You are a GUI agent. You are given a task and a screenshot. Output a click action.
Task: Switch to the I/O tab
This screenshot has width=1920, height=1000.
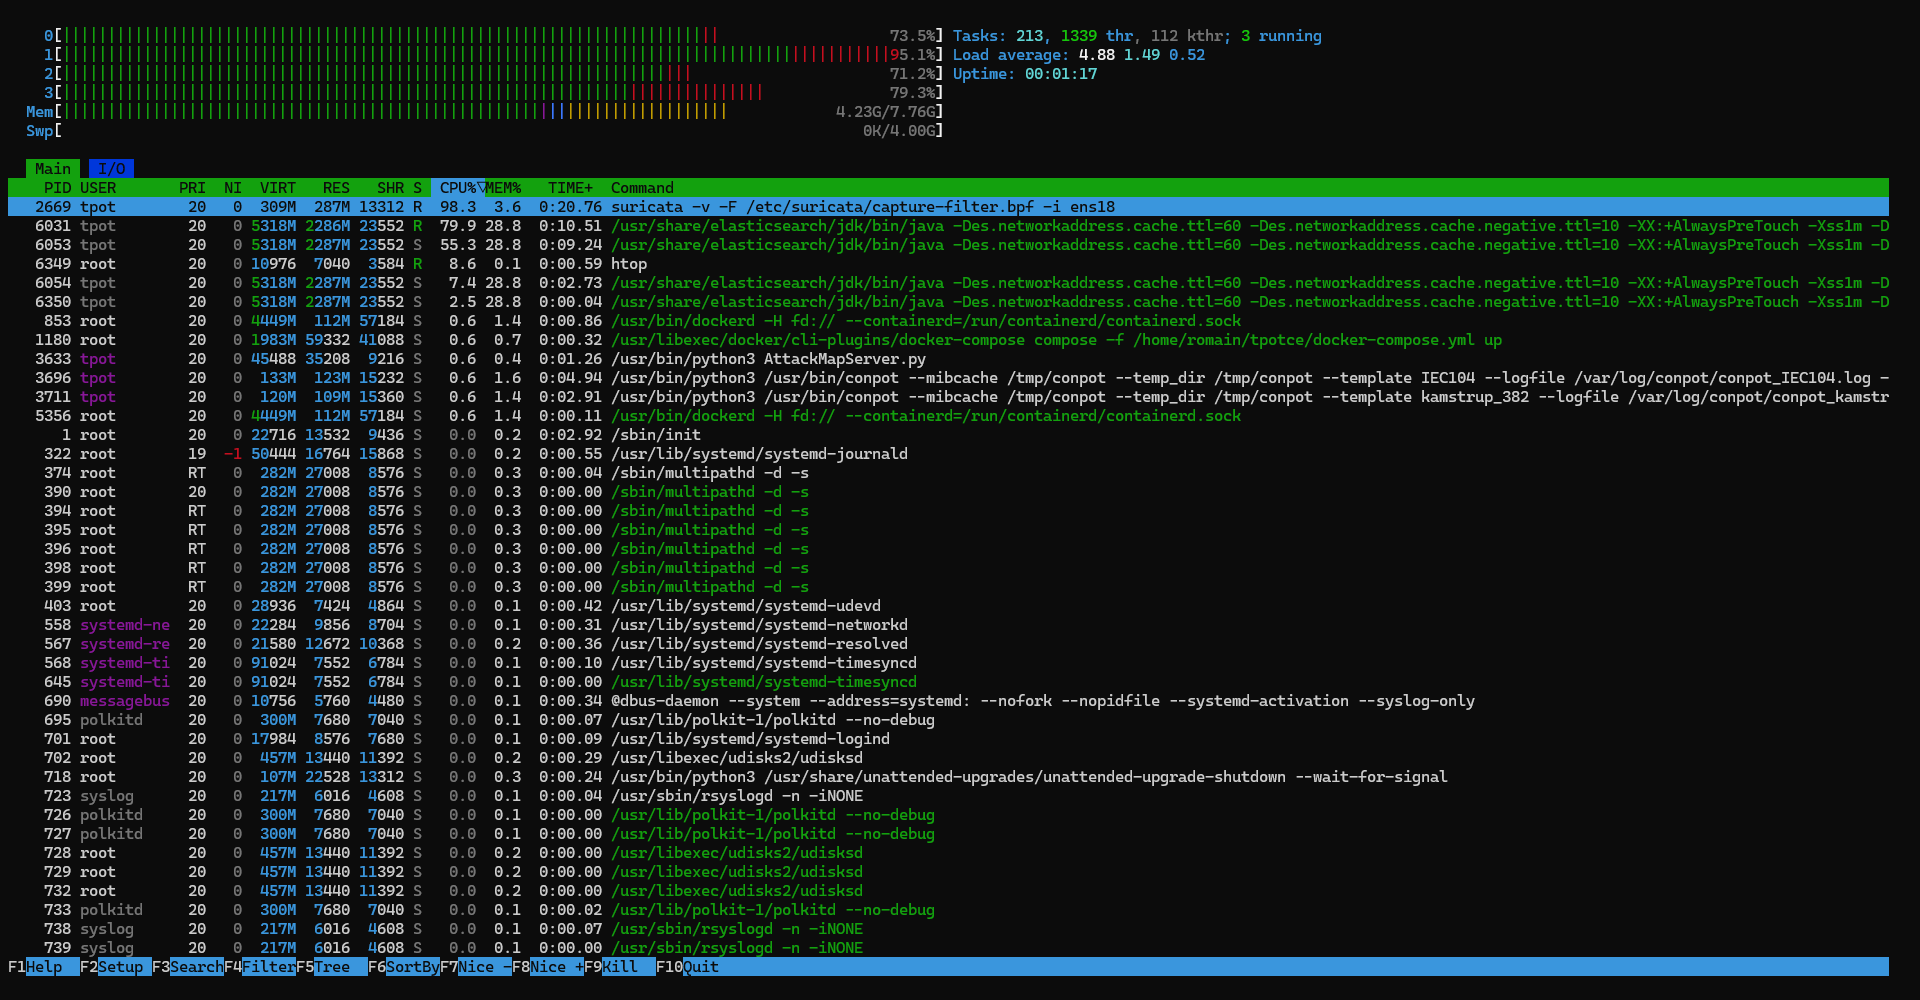pos(111,169)
